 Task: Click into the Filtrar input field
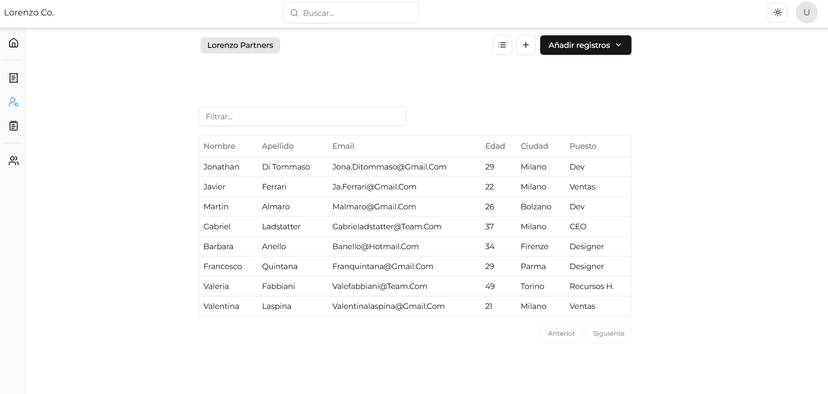303,117
